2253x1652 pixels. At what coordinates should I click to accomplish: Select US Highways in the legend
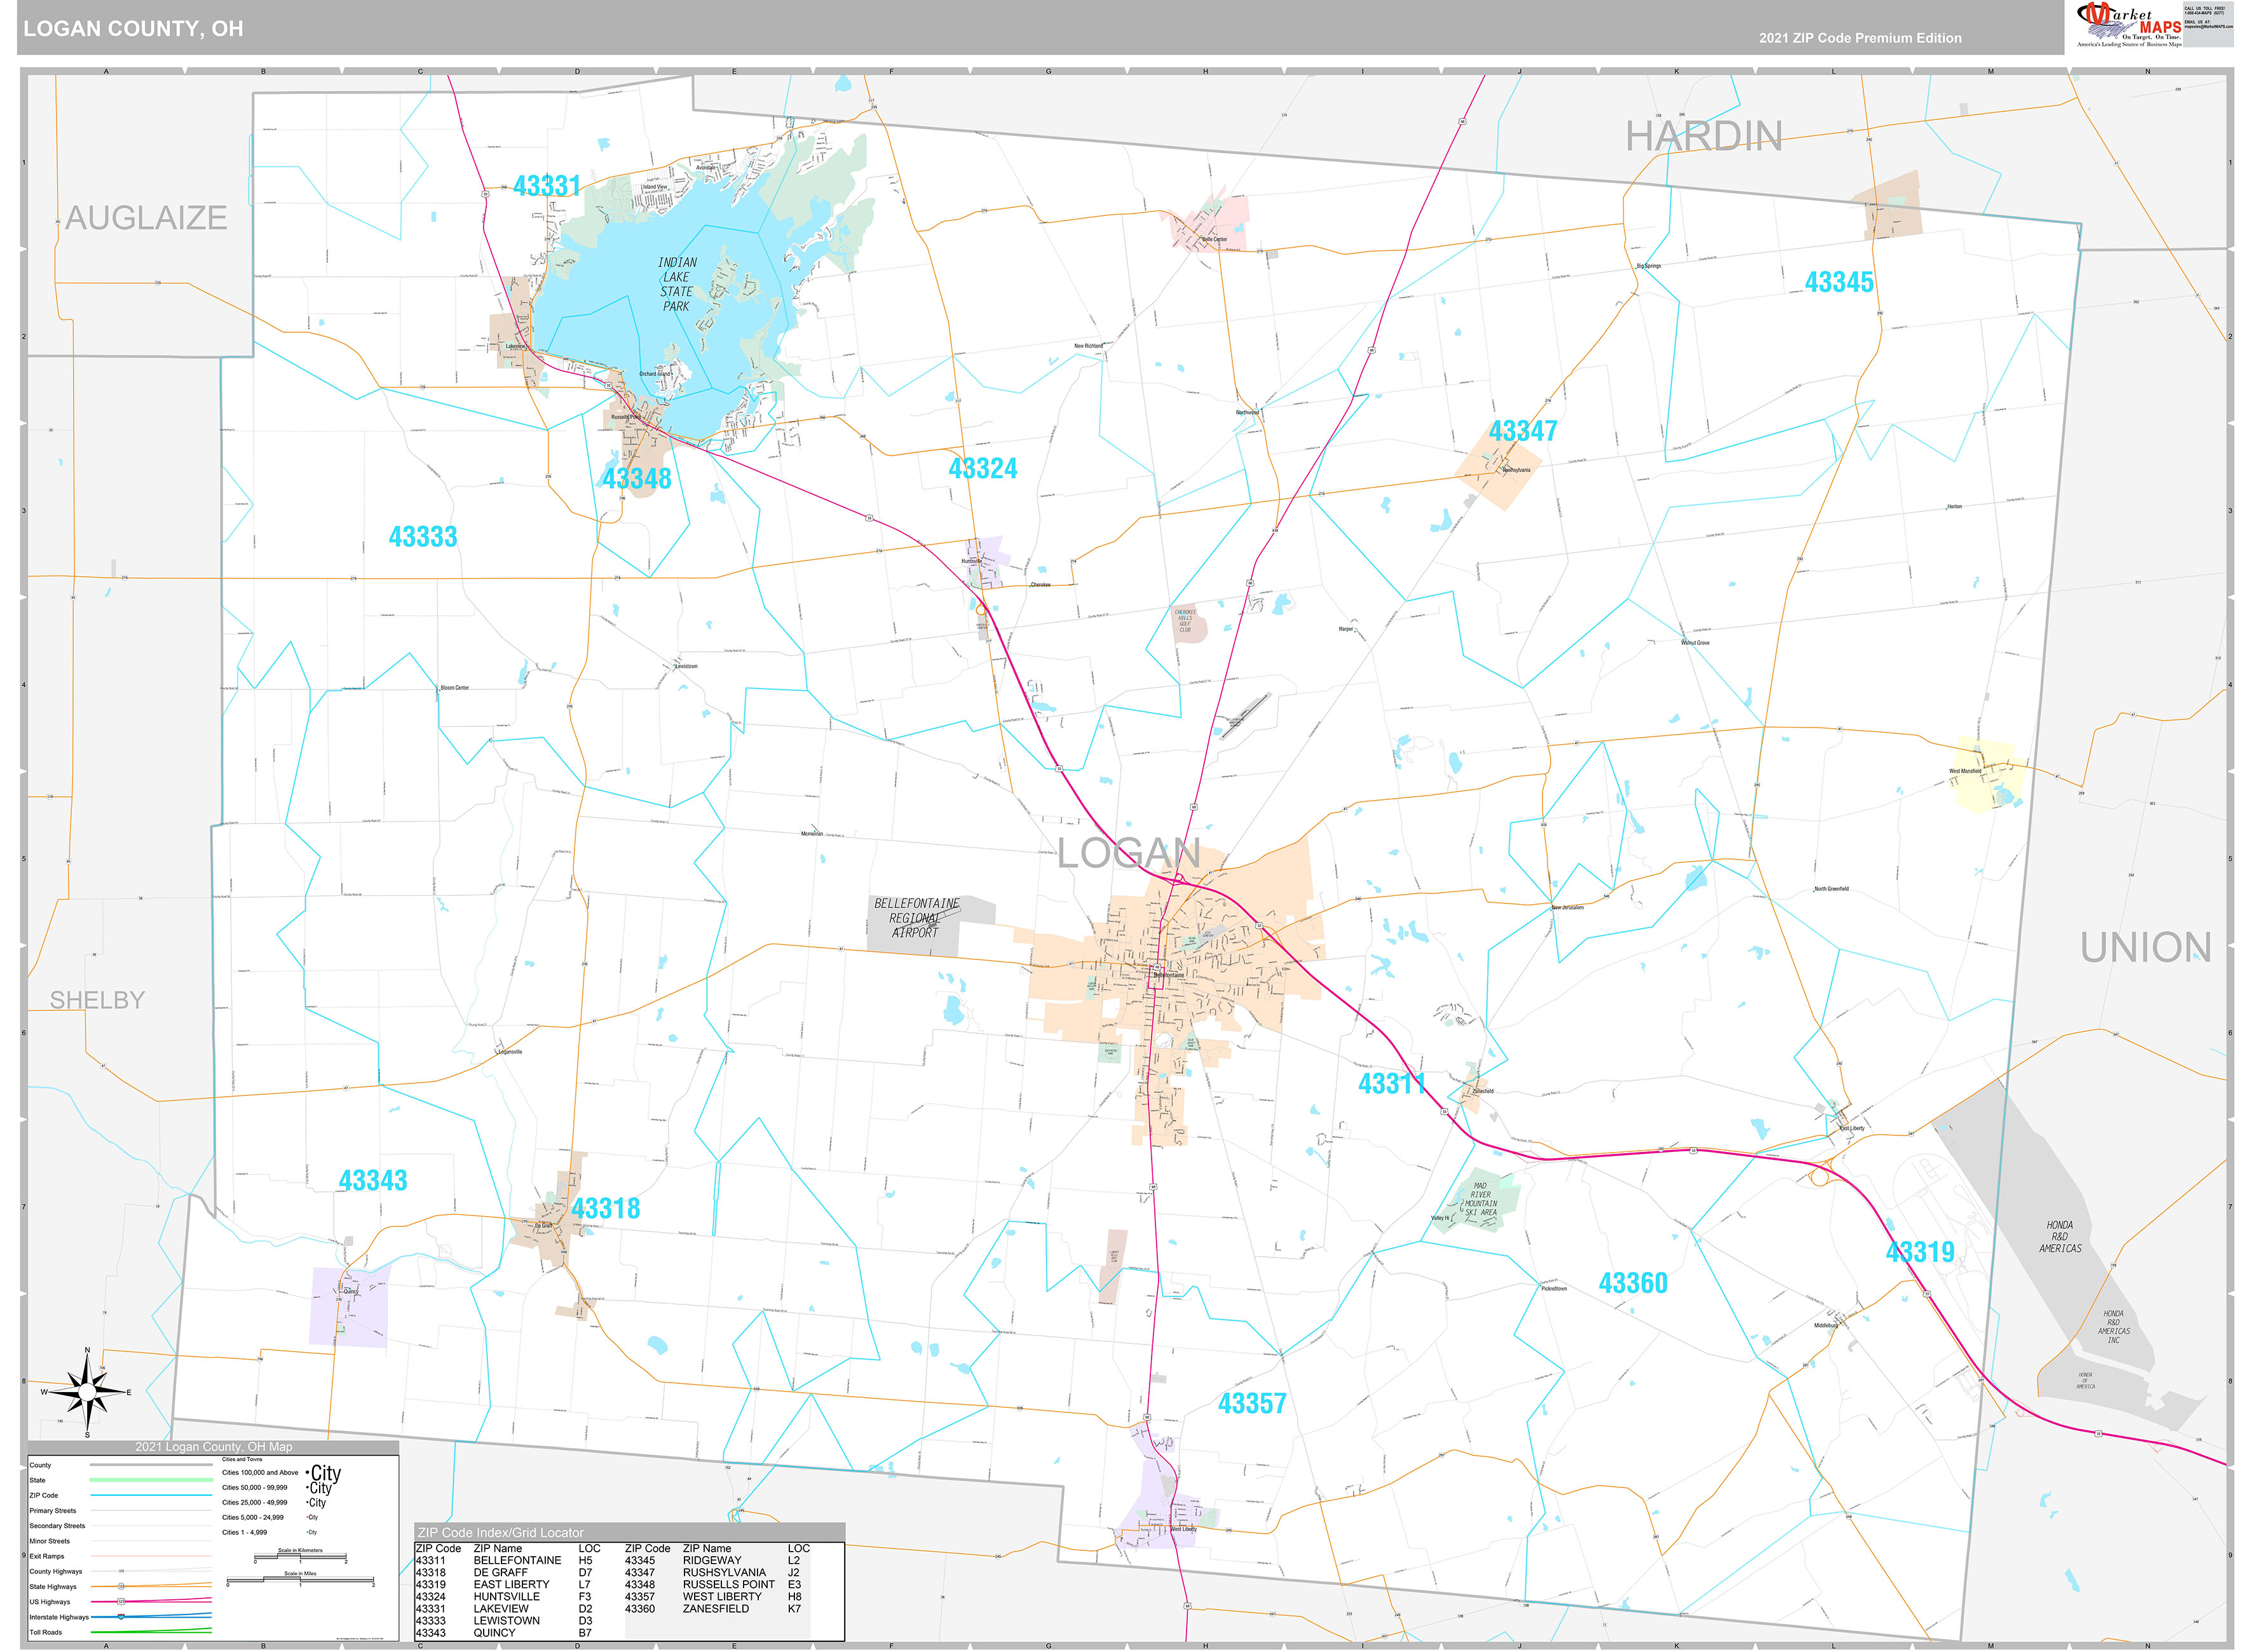(x=50, y=1602)
